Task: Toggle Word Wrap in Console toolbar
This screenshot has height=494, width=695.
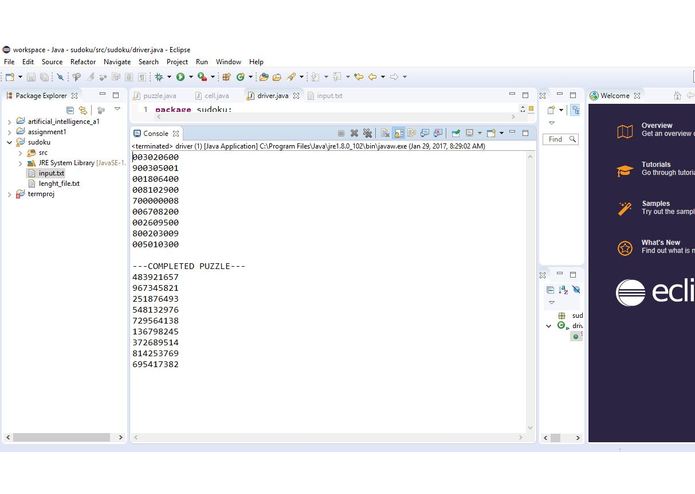Action: pyautogui.click(x=412, y=133)
